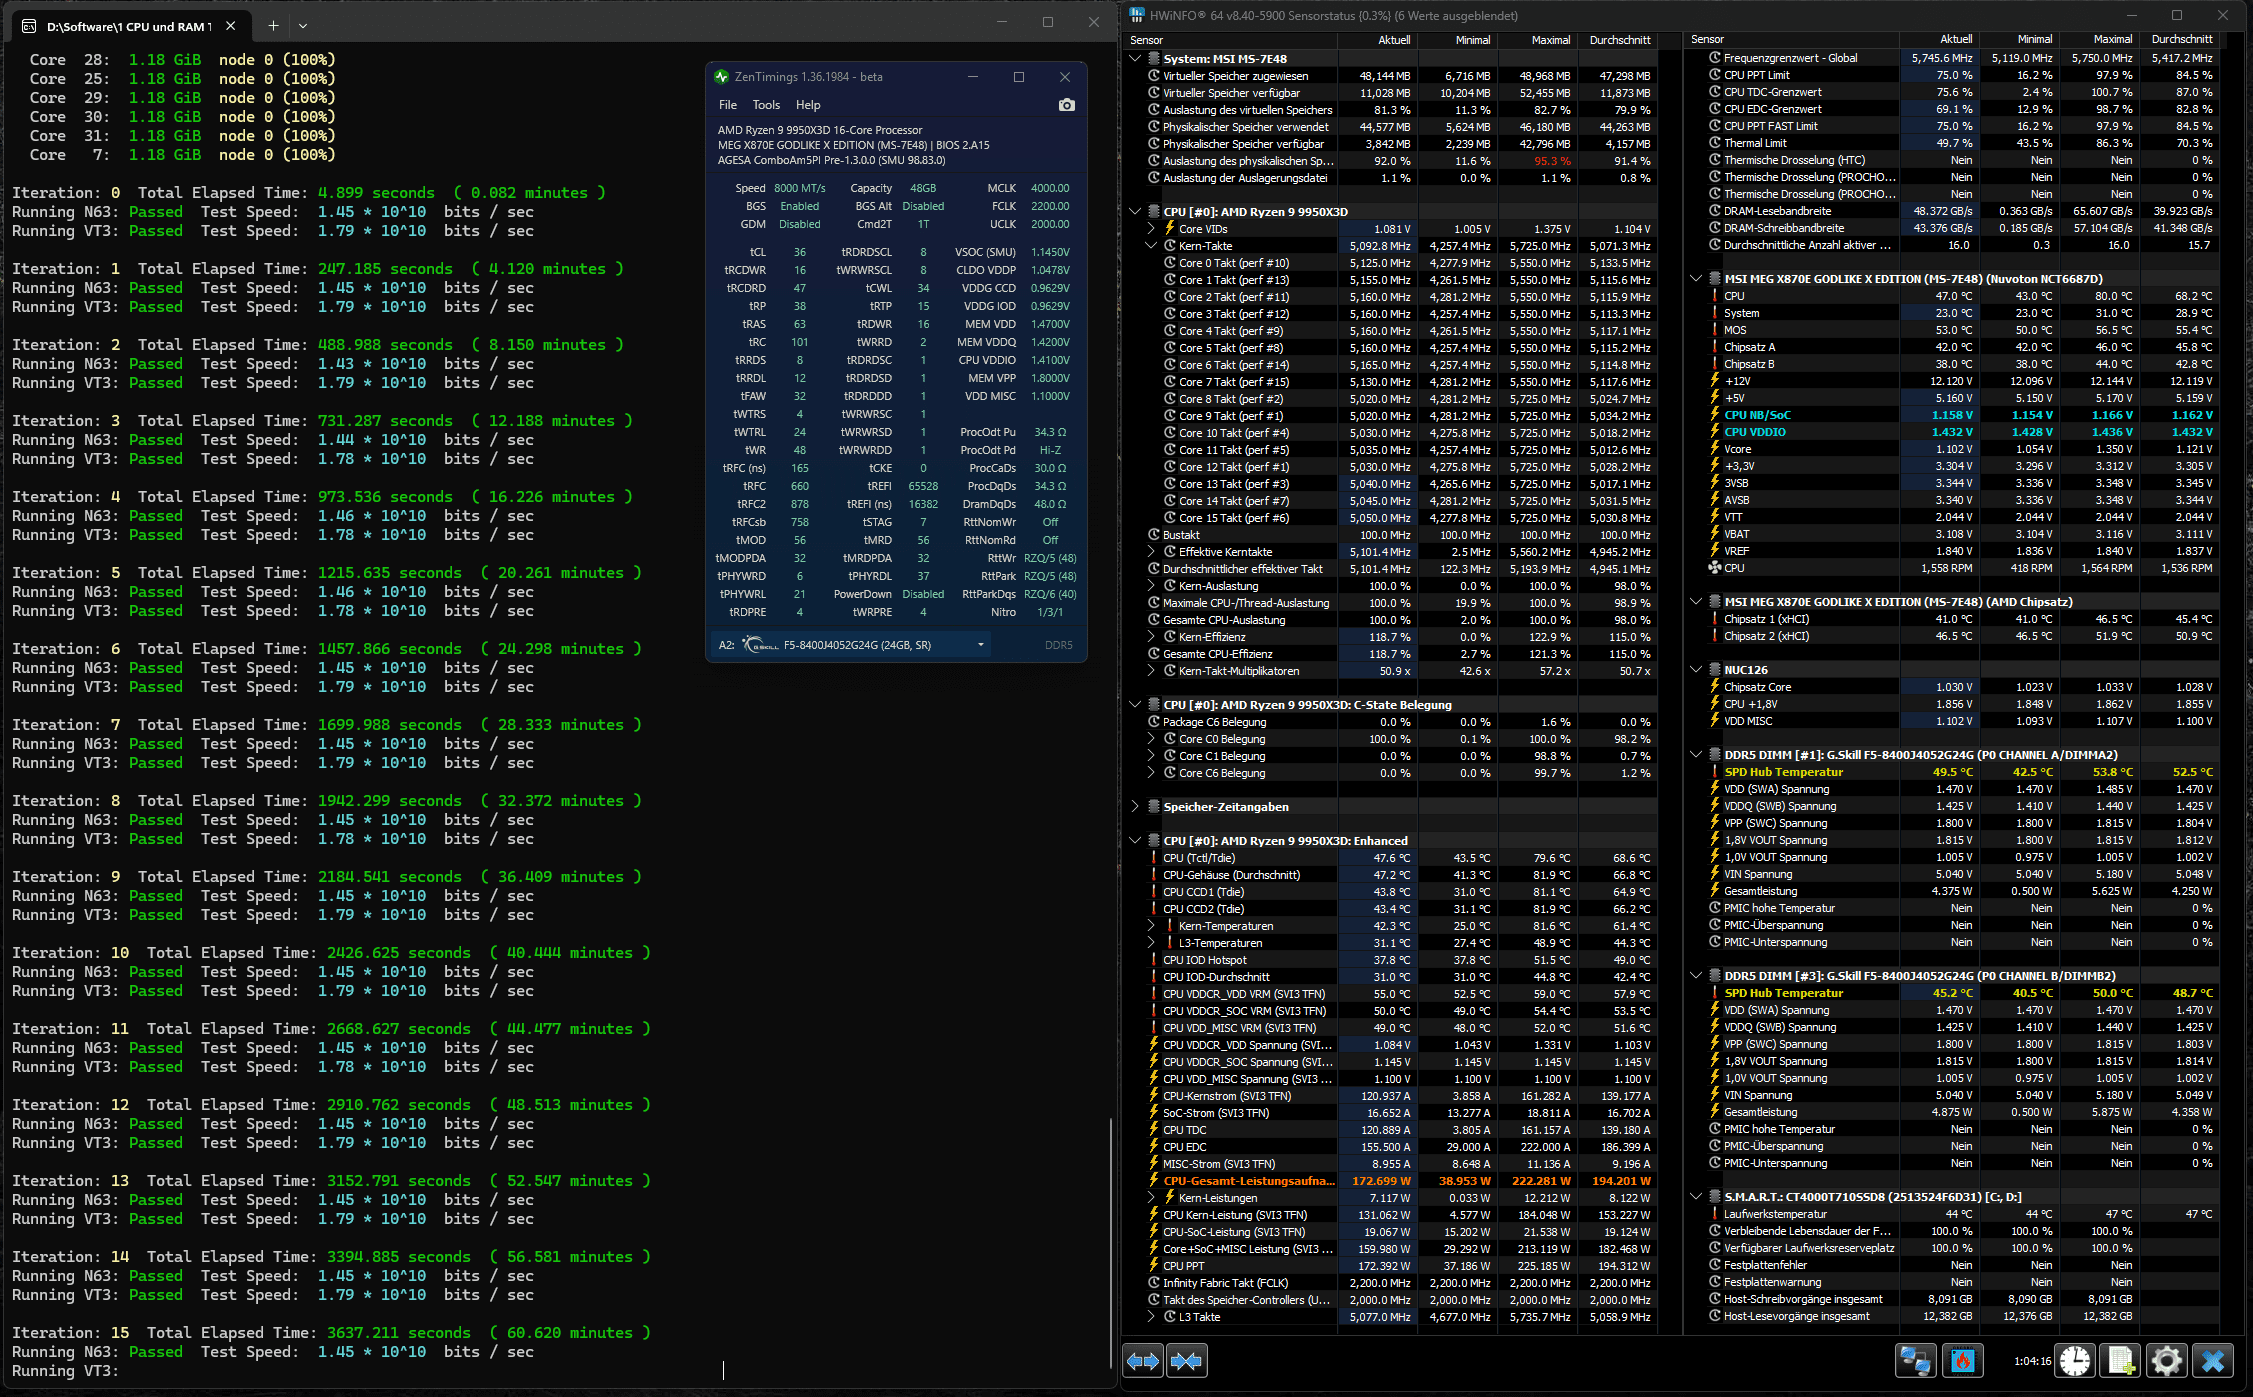Expand the Speicher-Zeitangaben section
2253x1397 pixels.
click(x=1135, y=807)
